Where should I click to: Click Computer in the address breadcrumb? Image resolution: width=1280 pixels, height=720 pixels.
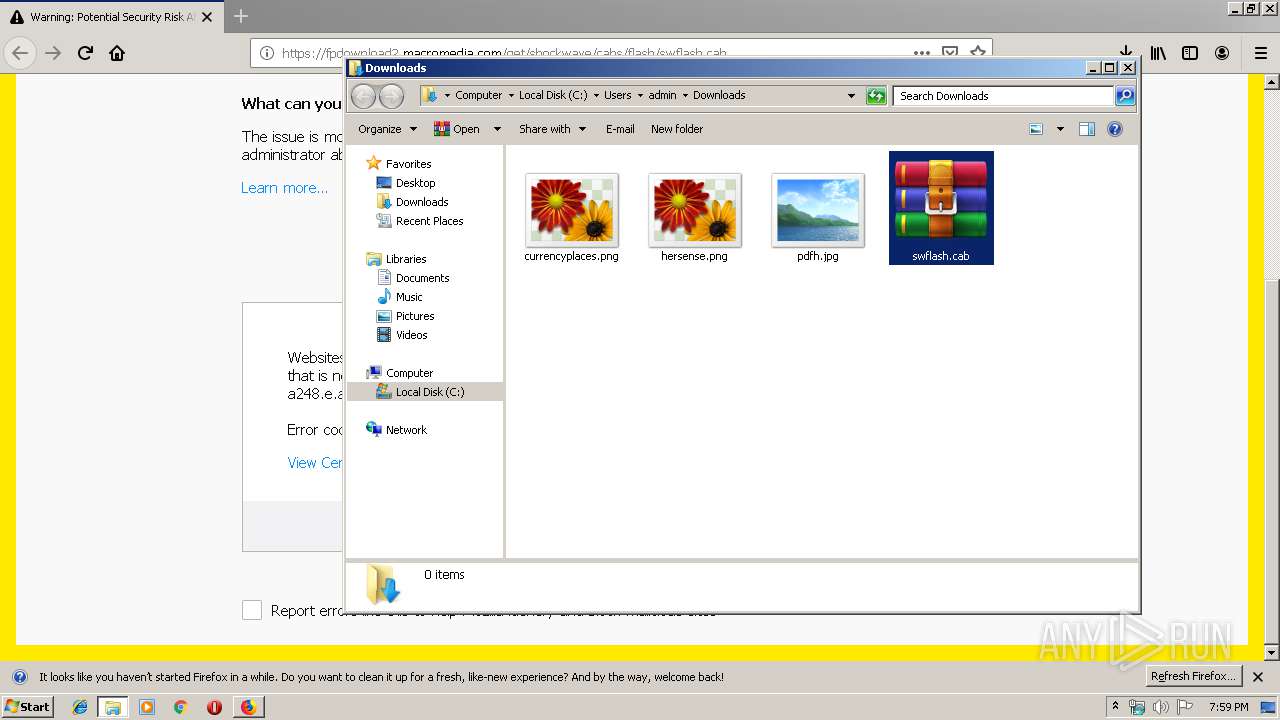click(x=478, y=95)
